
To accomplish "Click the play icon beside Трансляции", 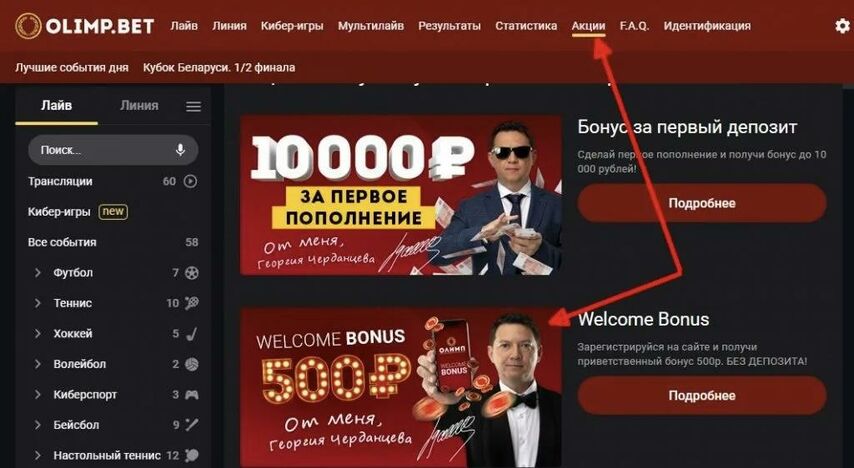I will point(190,181).
